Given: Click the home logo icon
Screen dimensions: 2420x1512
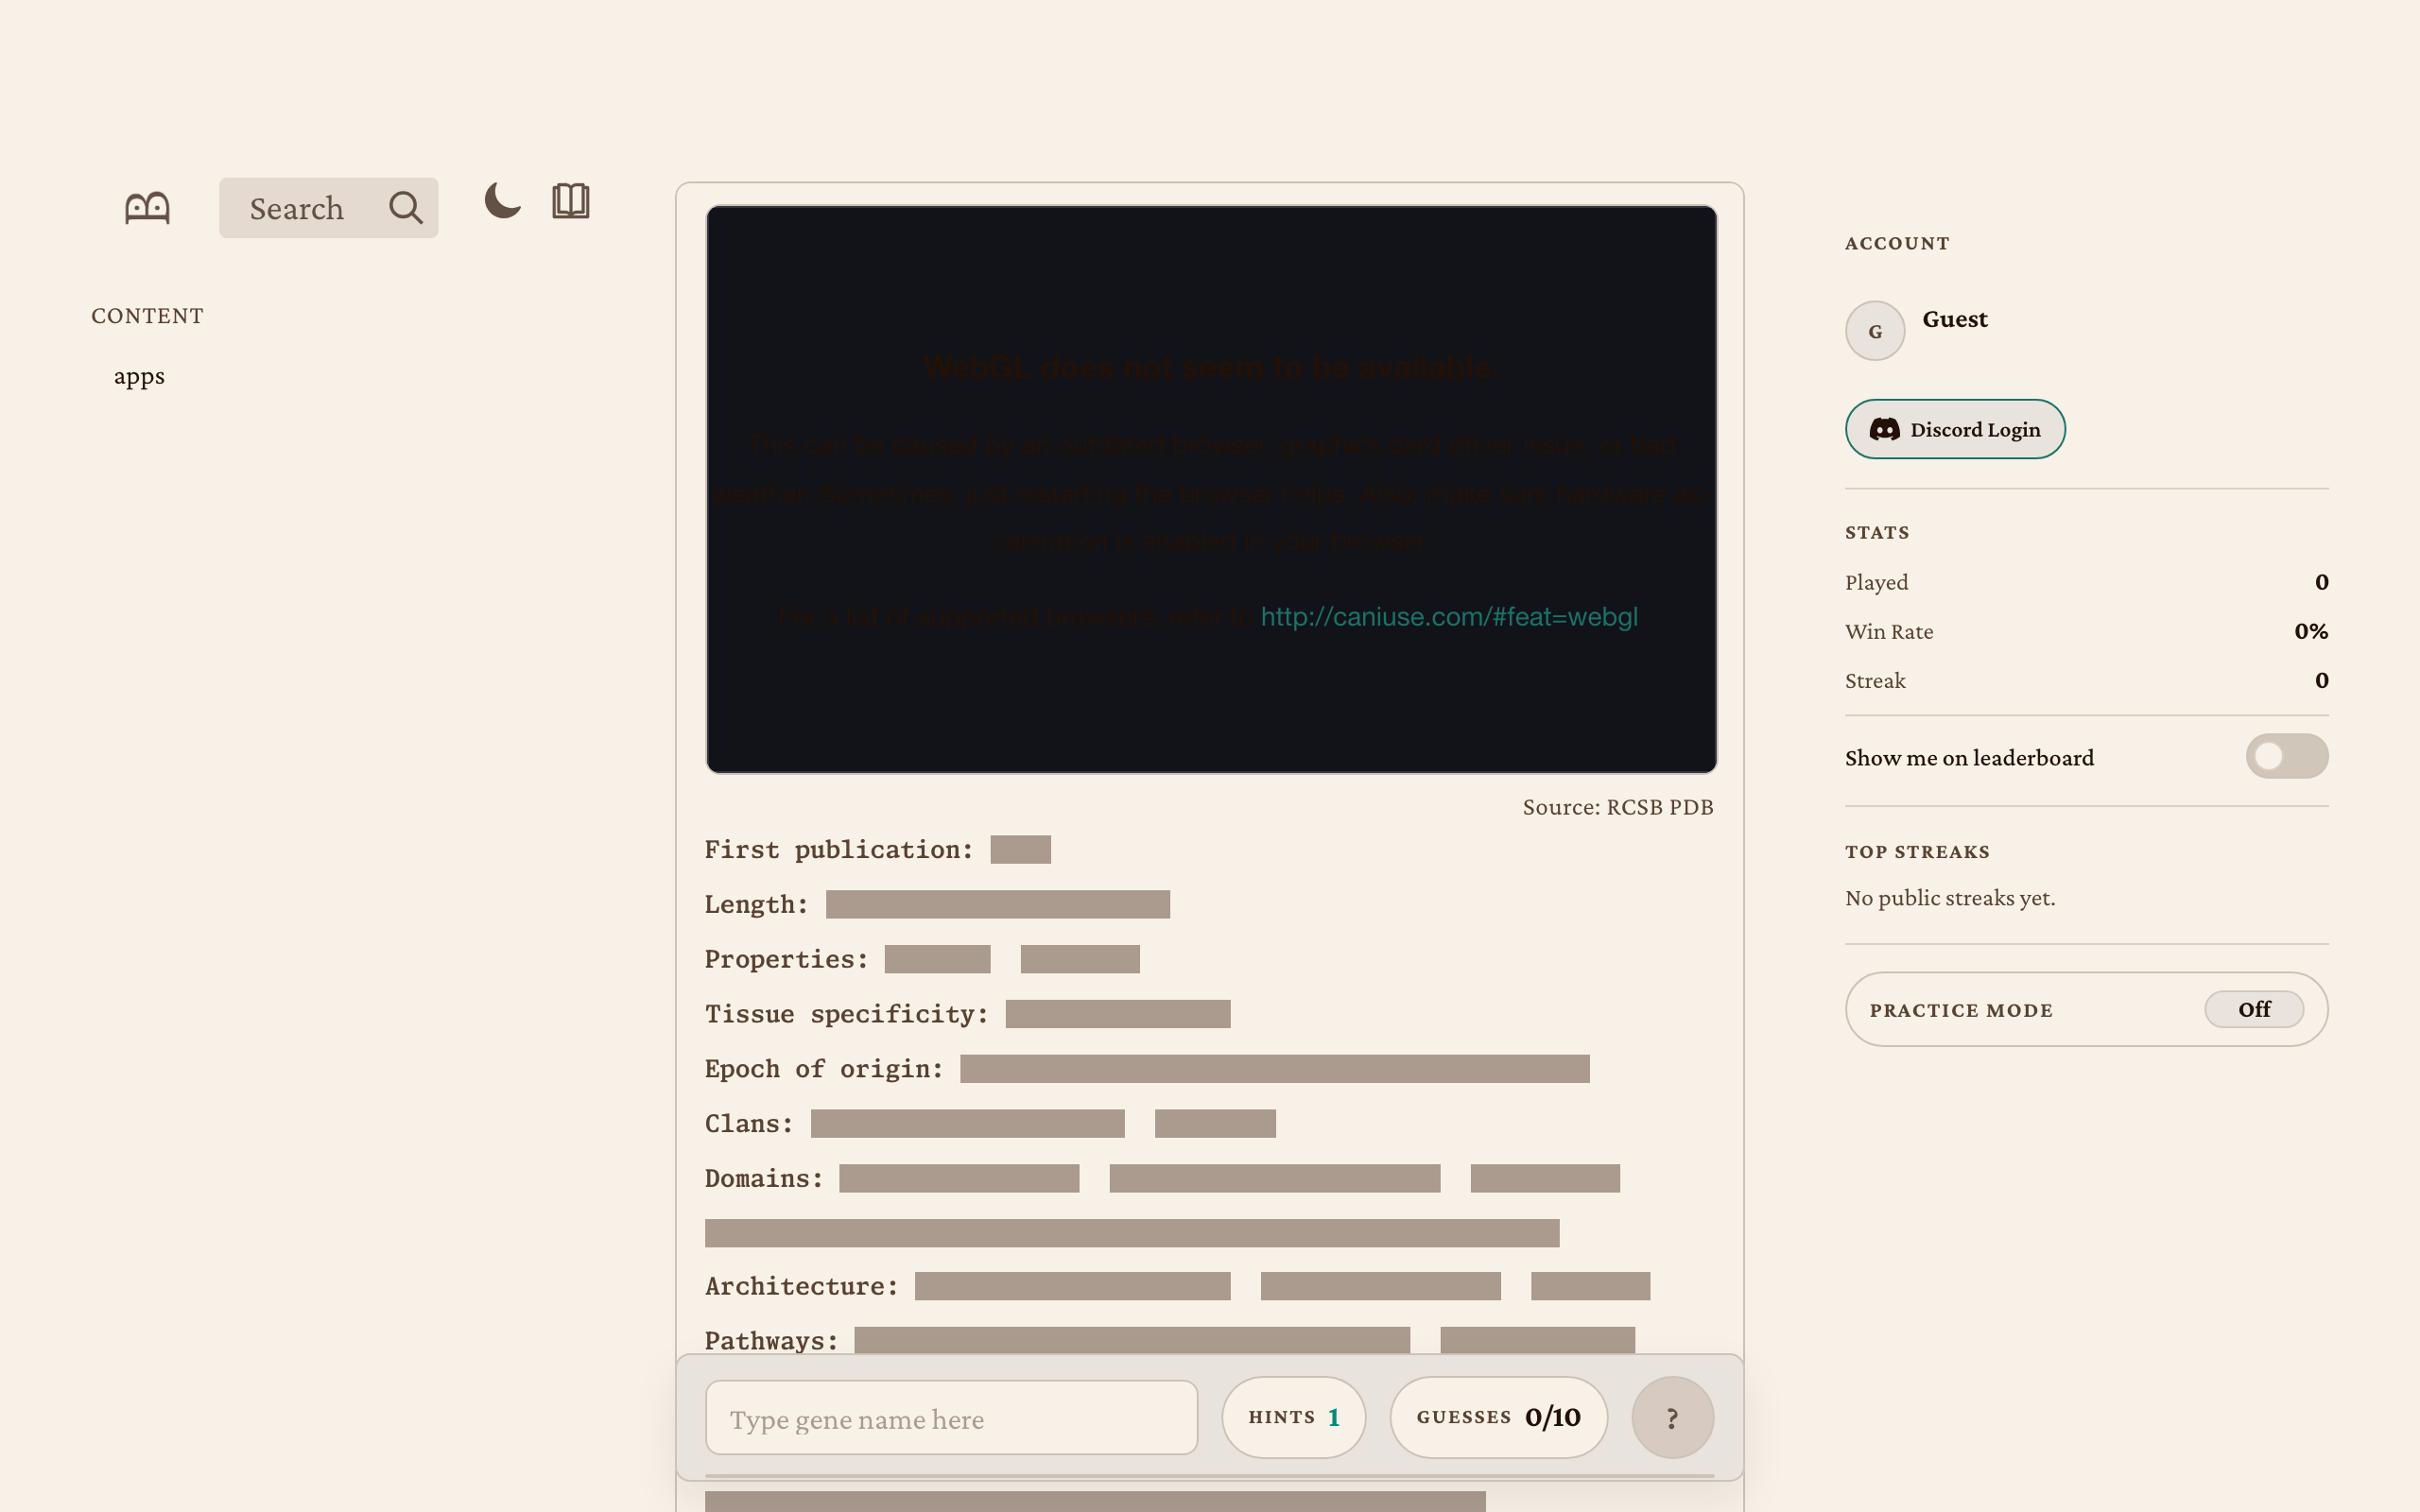Looking at the screenshot, I should click(x=147, y=207).
